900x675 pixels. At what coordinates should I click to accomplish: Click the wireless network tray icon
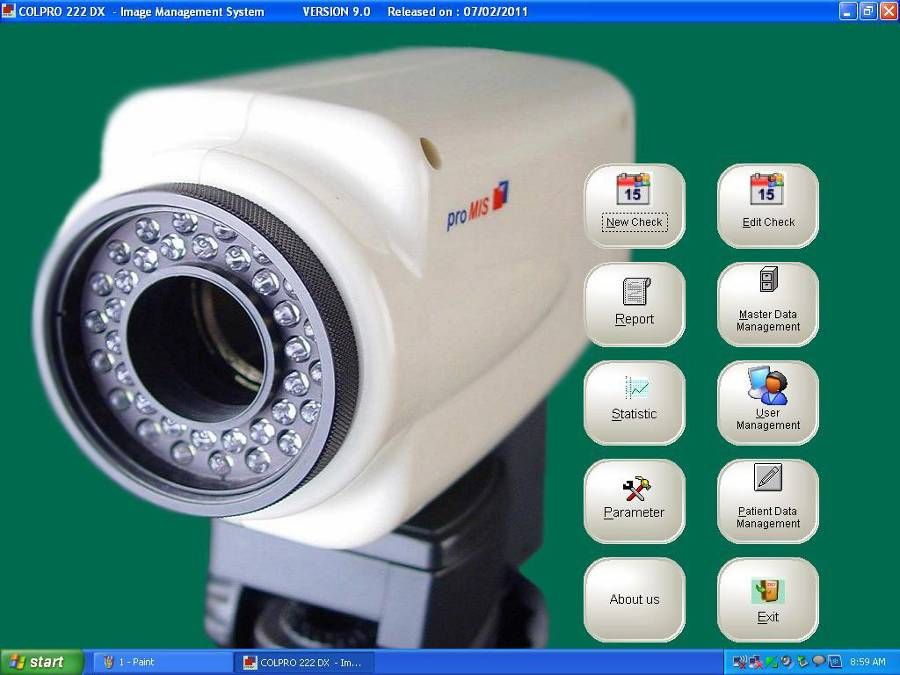click(740, 662)
